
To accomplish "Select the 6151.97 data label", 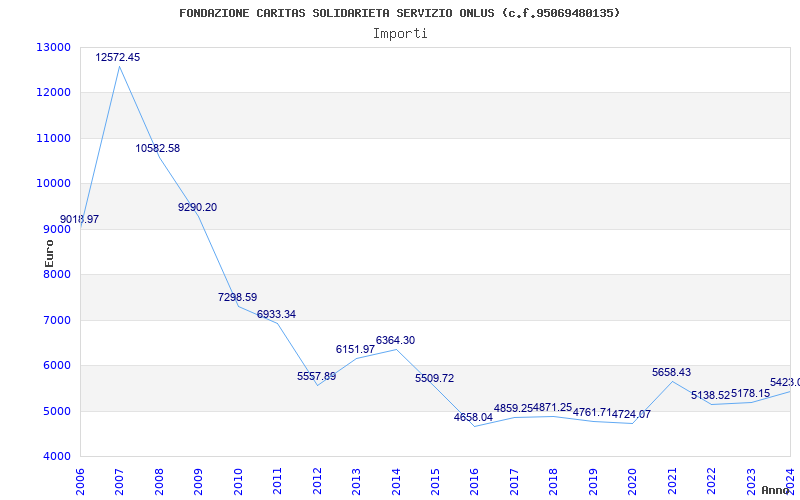I will 355,349.
